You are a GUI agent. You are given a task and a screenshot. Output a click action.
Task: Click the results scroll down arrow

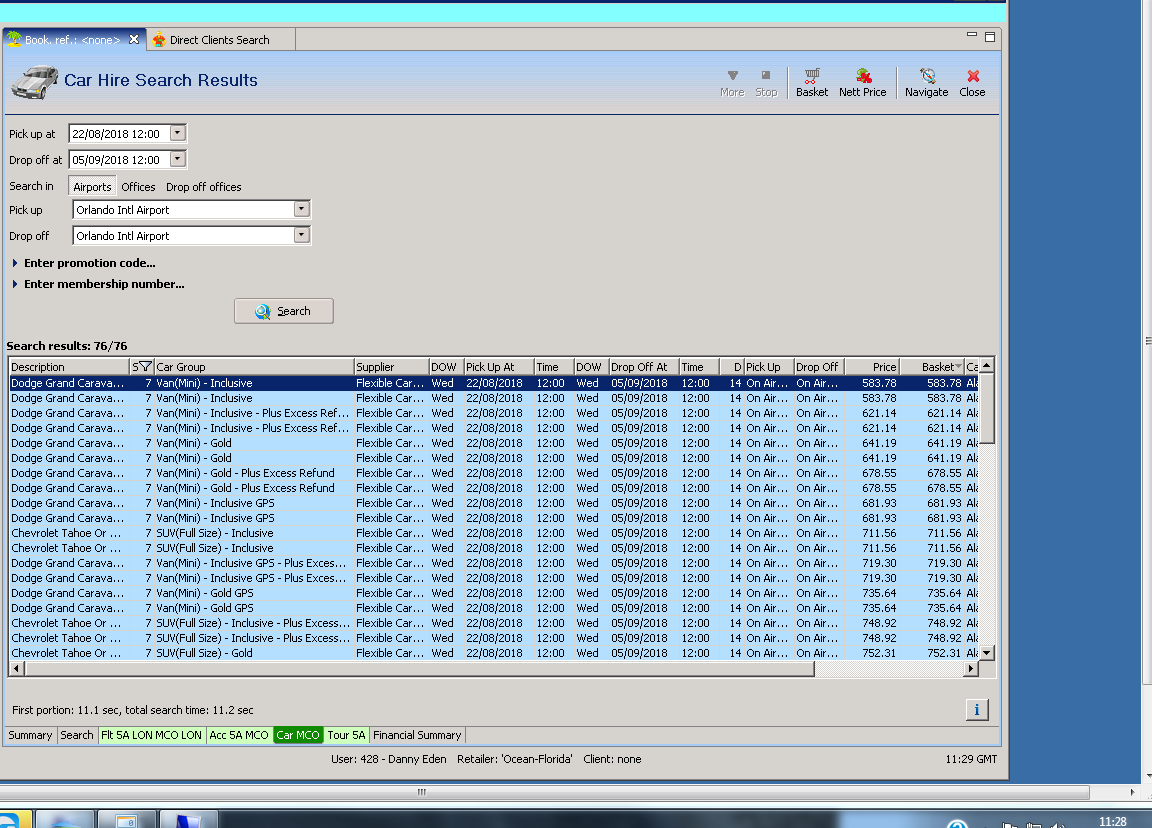987,652
